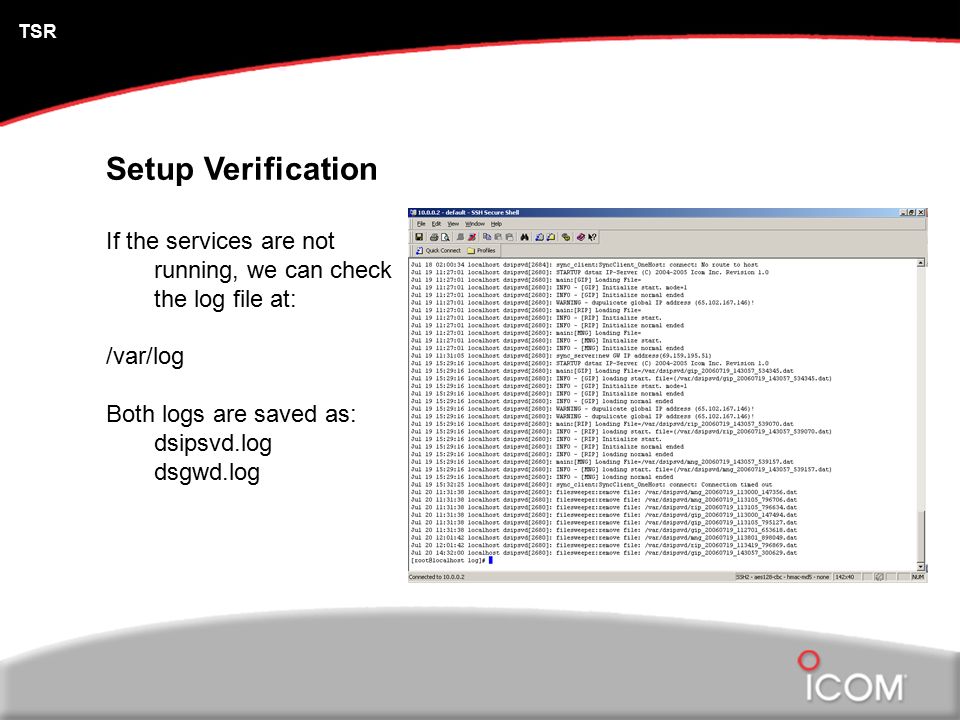Click the Settings icon in SSH toolbar
The image size is (960, 720).
point(566,237)
